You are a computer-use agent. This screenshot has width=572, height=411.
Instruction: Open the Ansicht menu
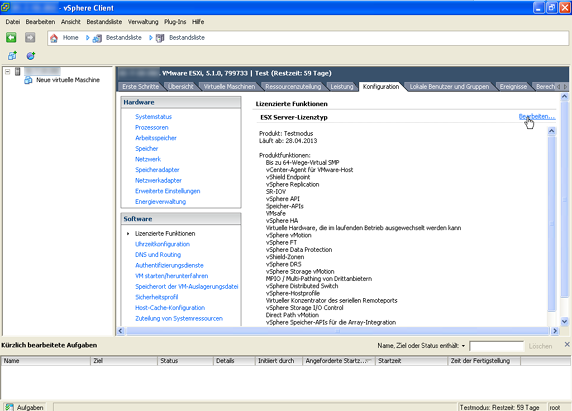71,22
